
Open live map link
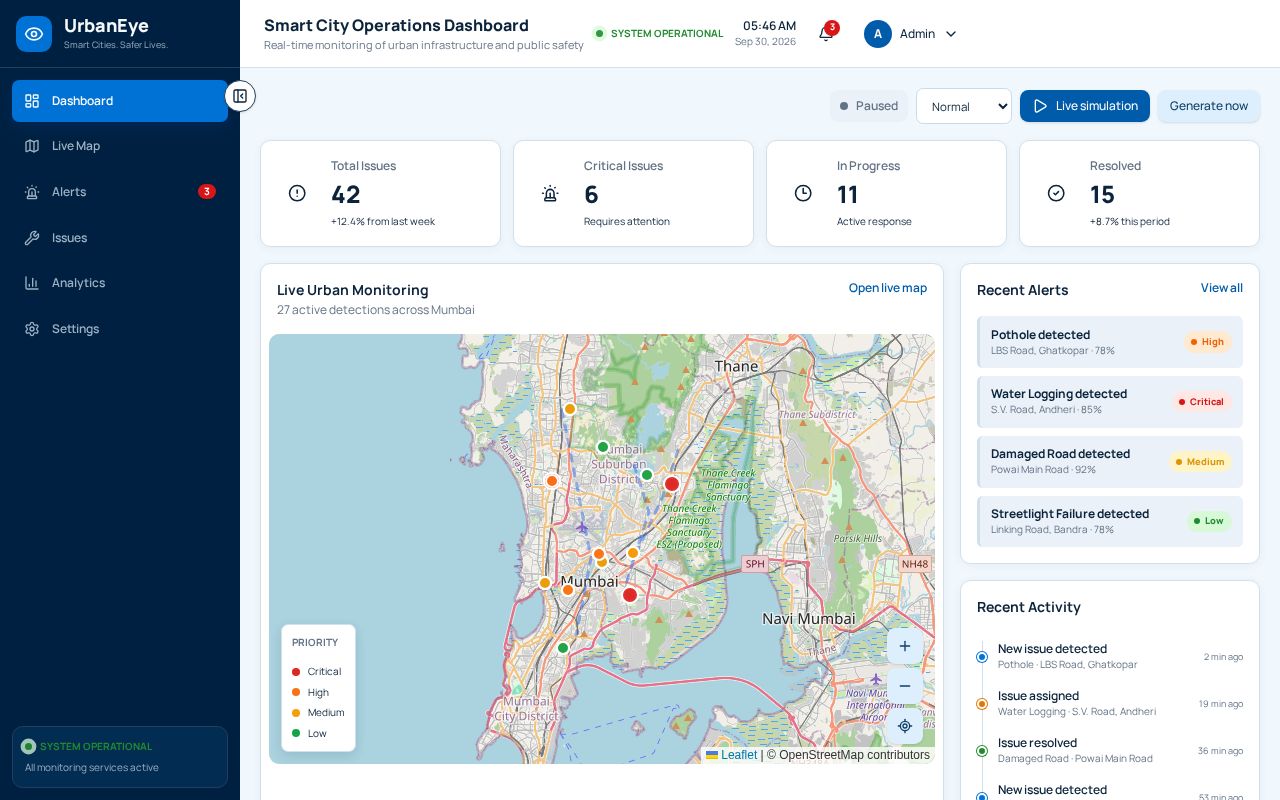888,288
